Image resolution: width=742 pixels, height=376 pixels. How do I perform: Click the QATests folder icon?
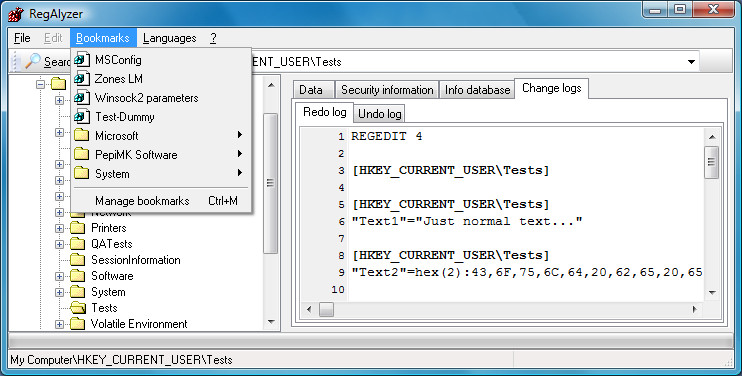pyautogui.click(x=78, y=244)
